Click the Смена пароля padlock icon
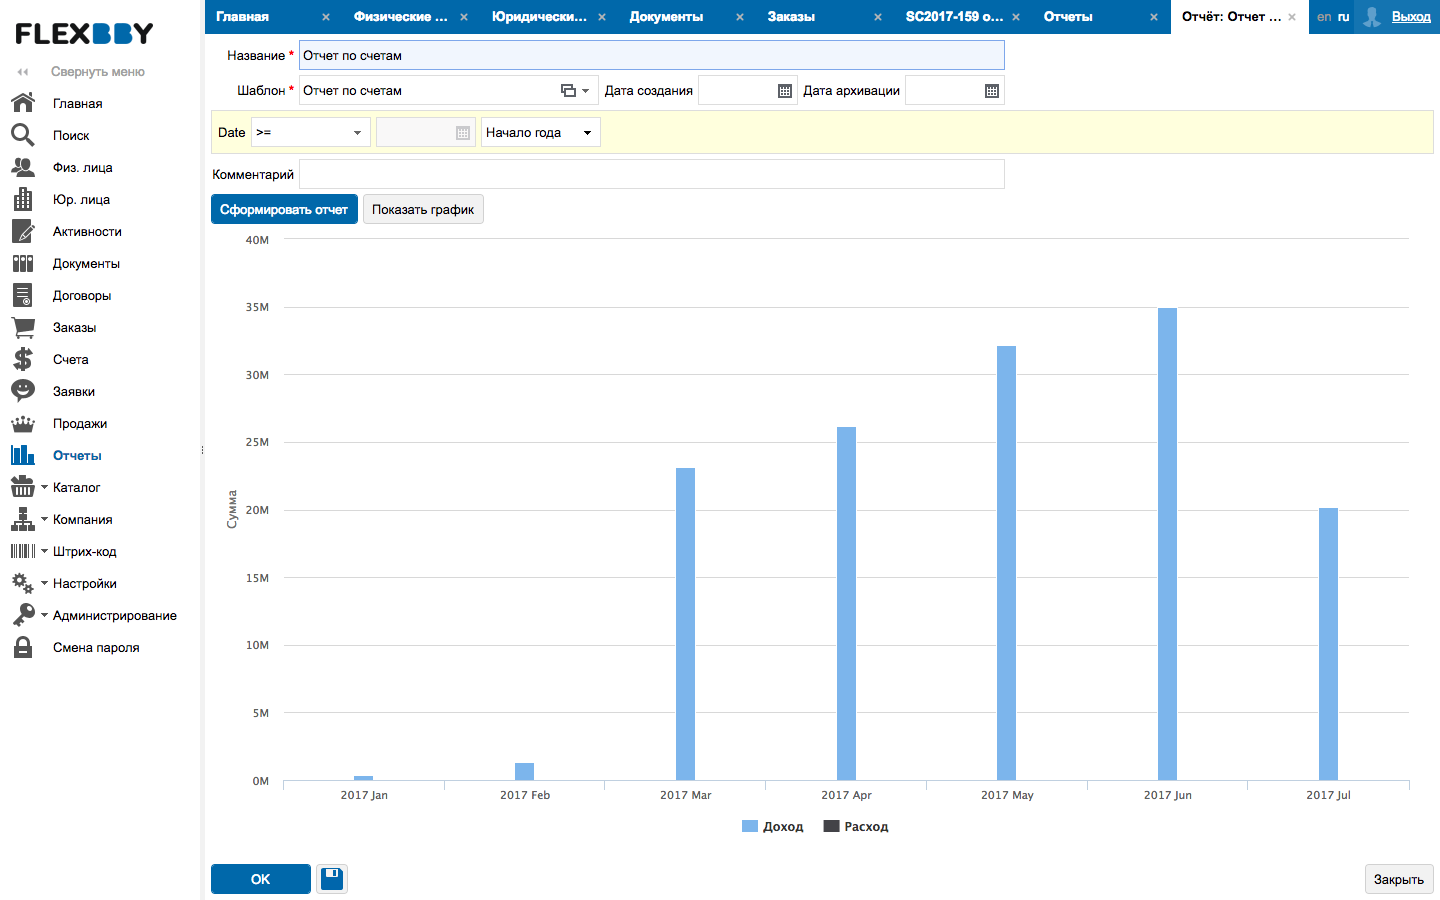1440x900 pixels. [x=22, y=647]
